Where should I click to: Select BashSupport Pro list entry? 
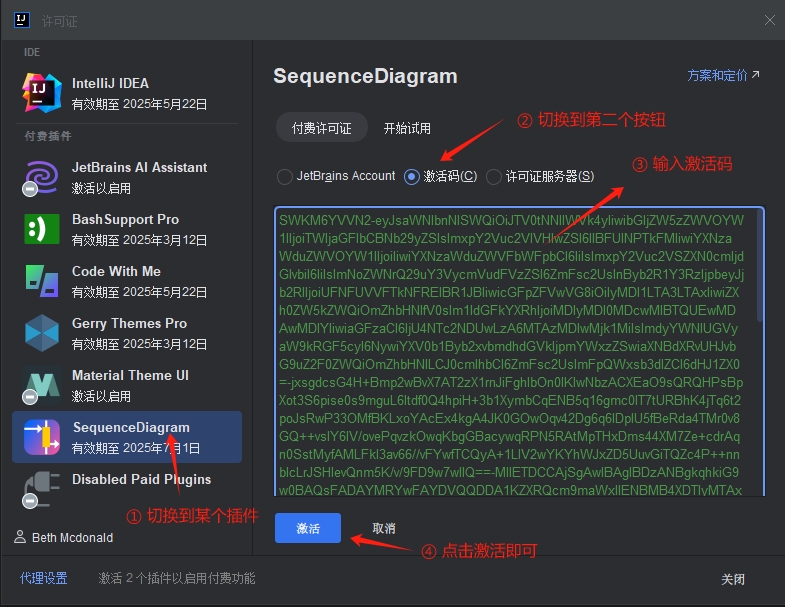pyautogui.click(x=127, y=229)
